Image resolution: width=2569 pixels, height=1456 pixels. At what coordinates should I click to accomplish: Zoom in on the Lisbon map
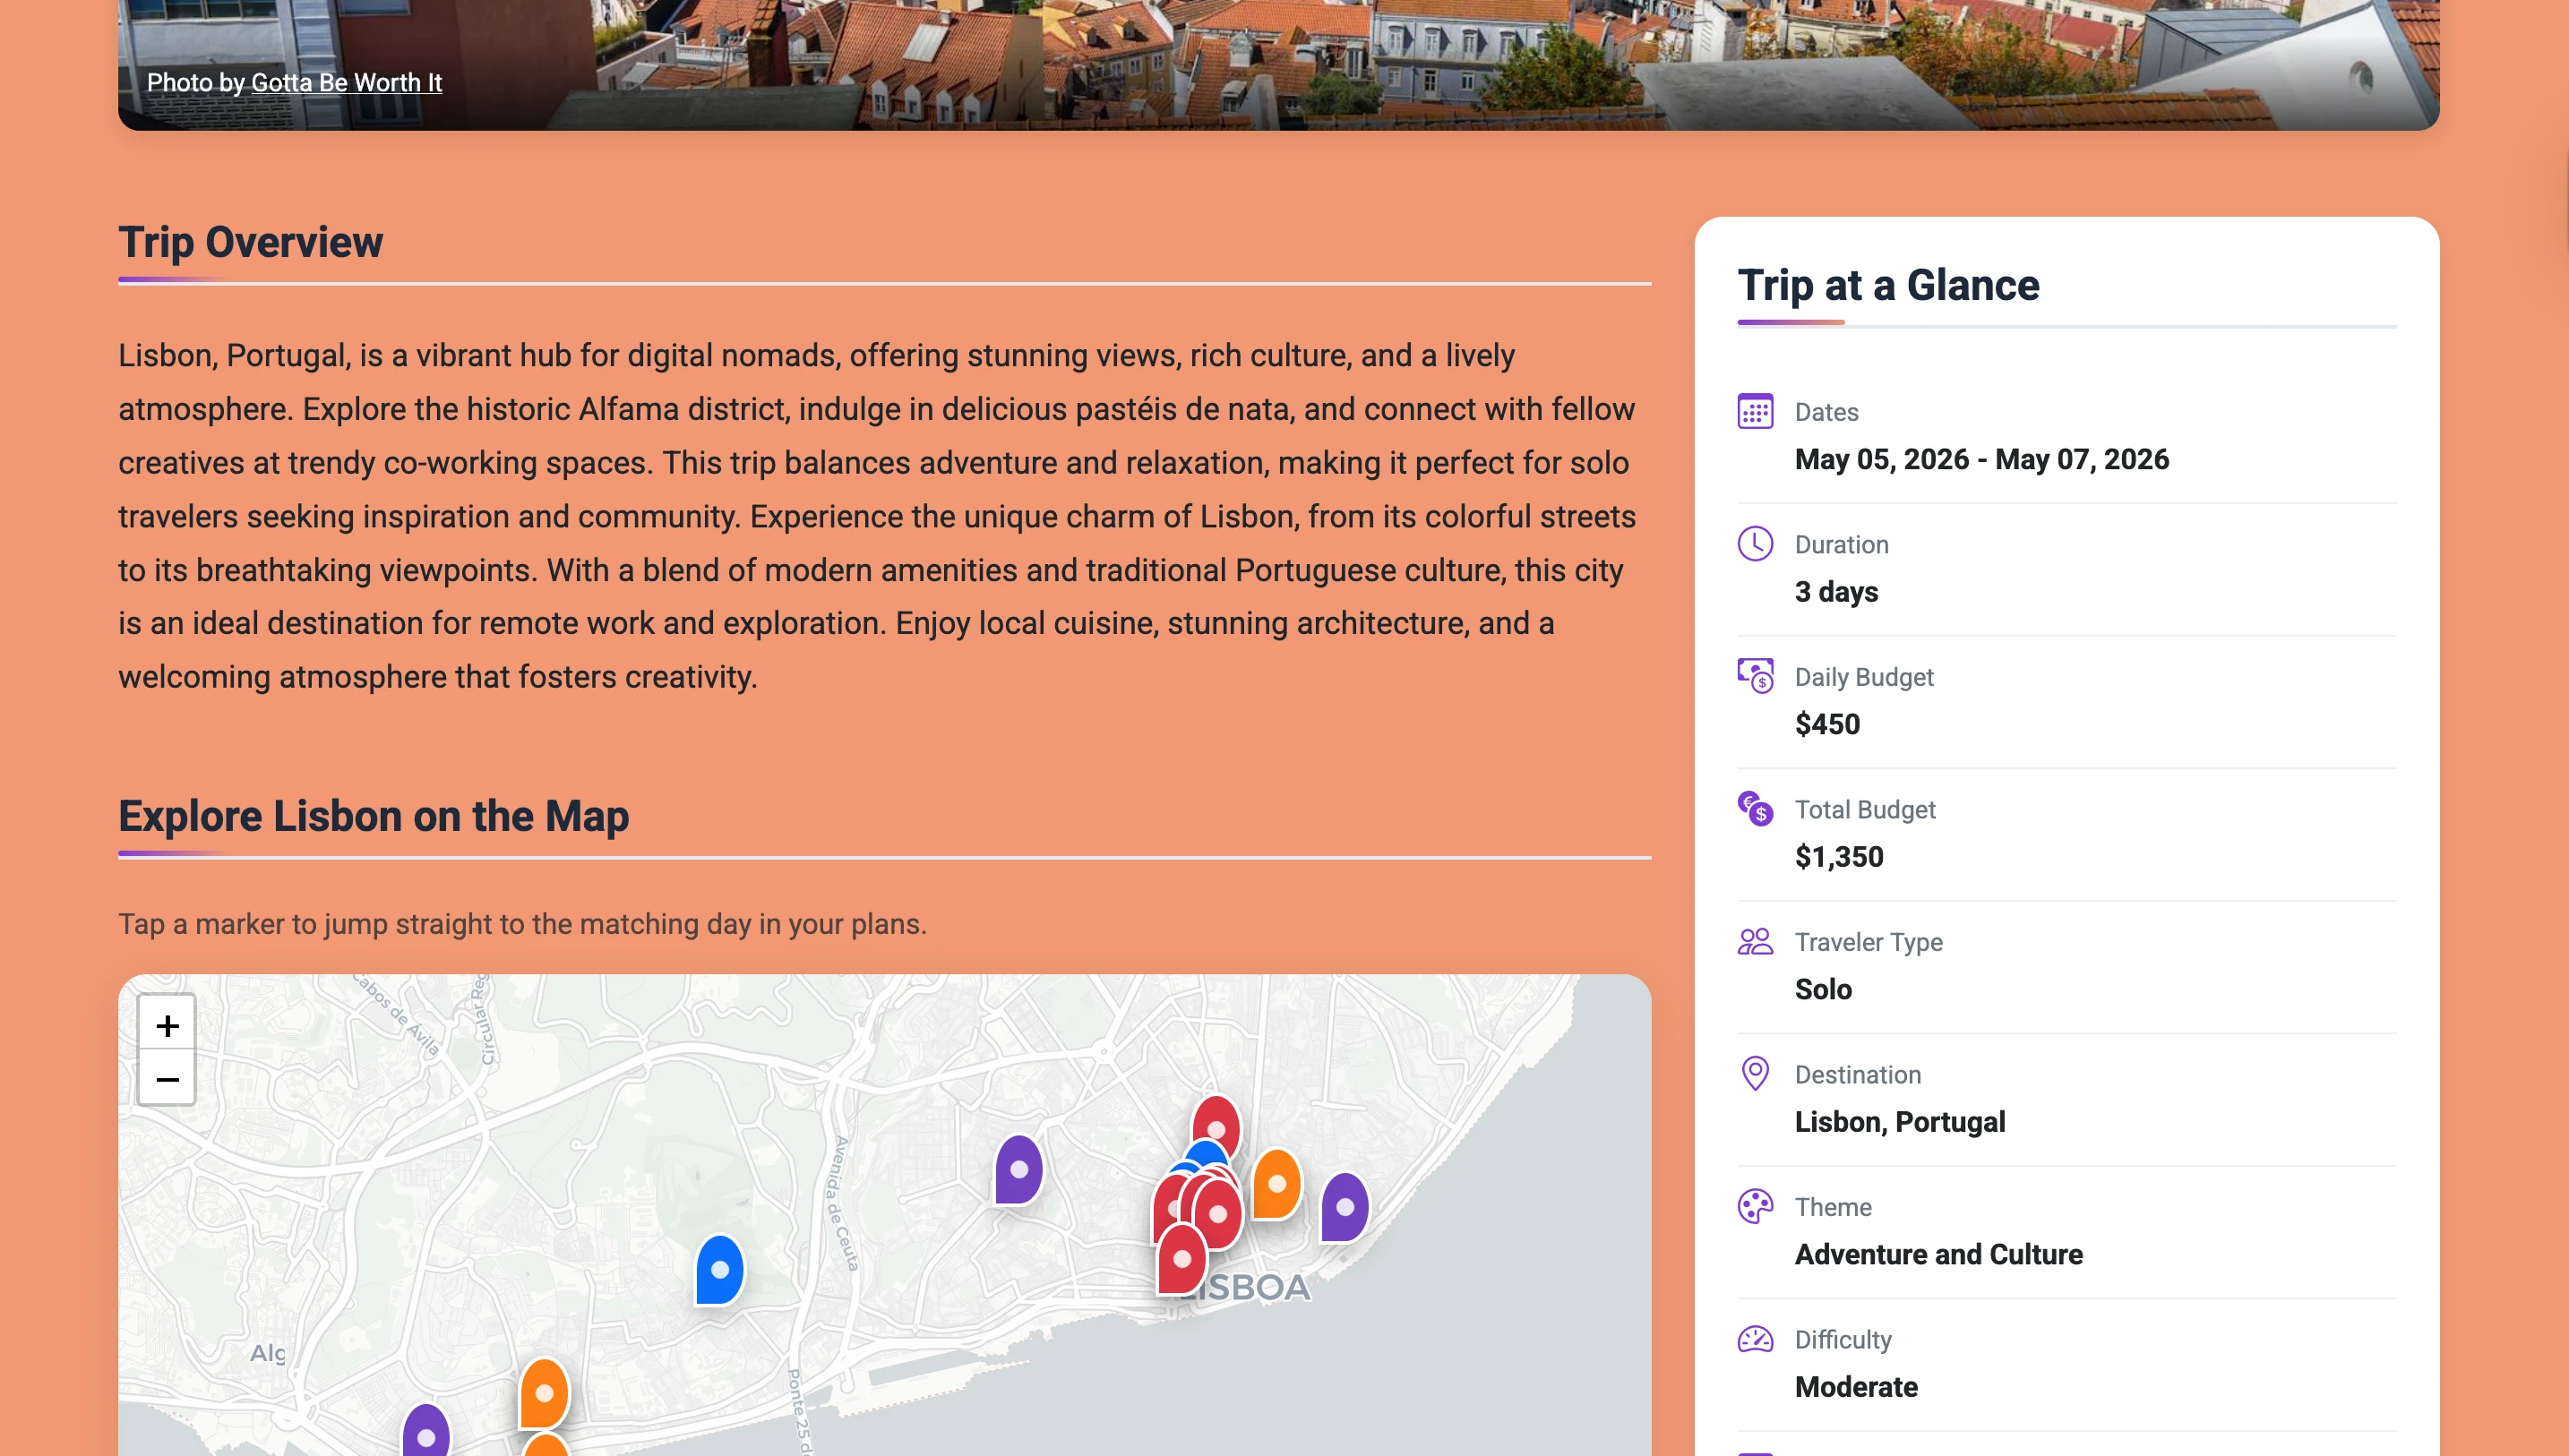167,1024
